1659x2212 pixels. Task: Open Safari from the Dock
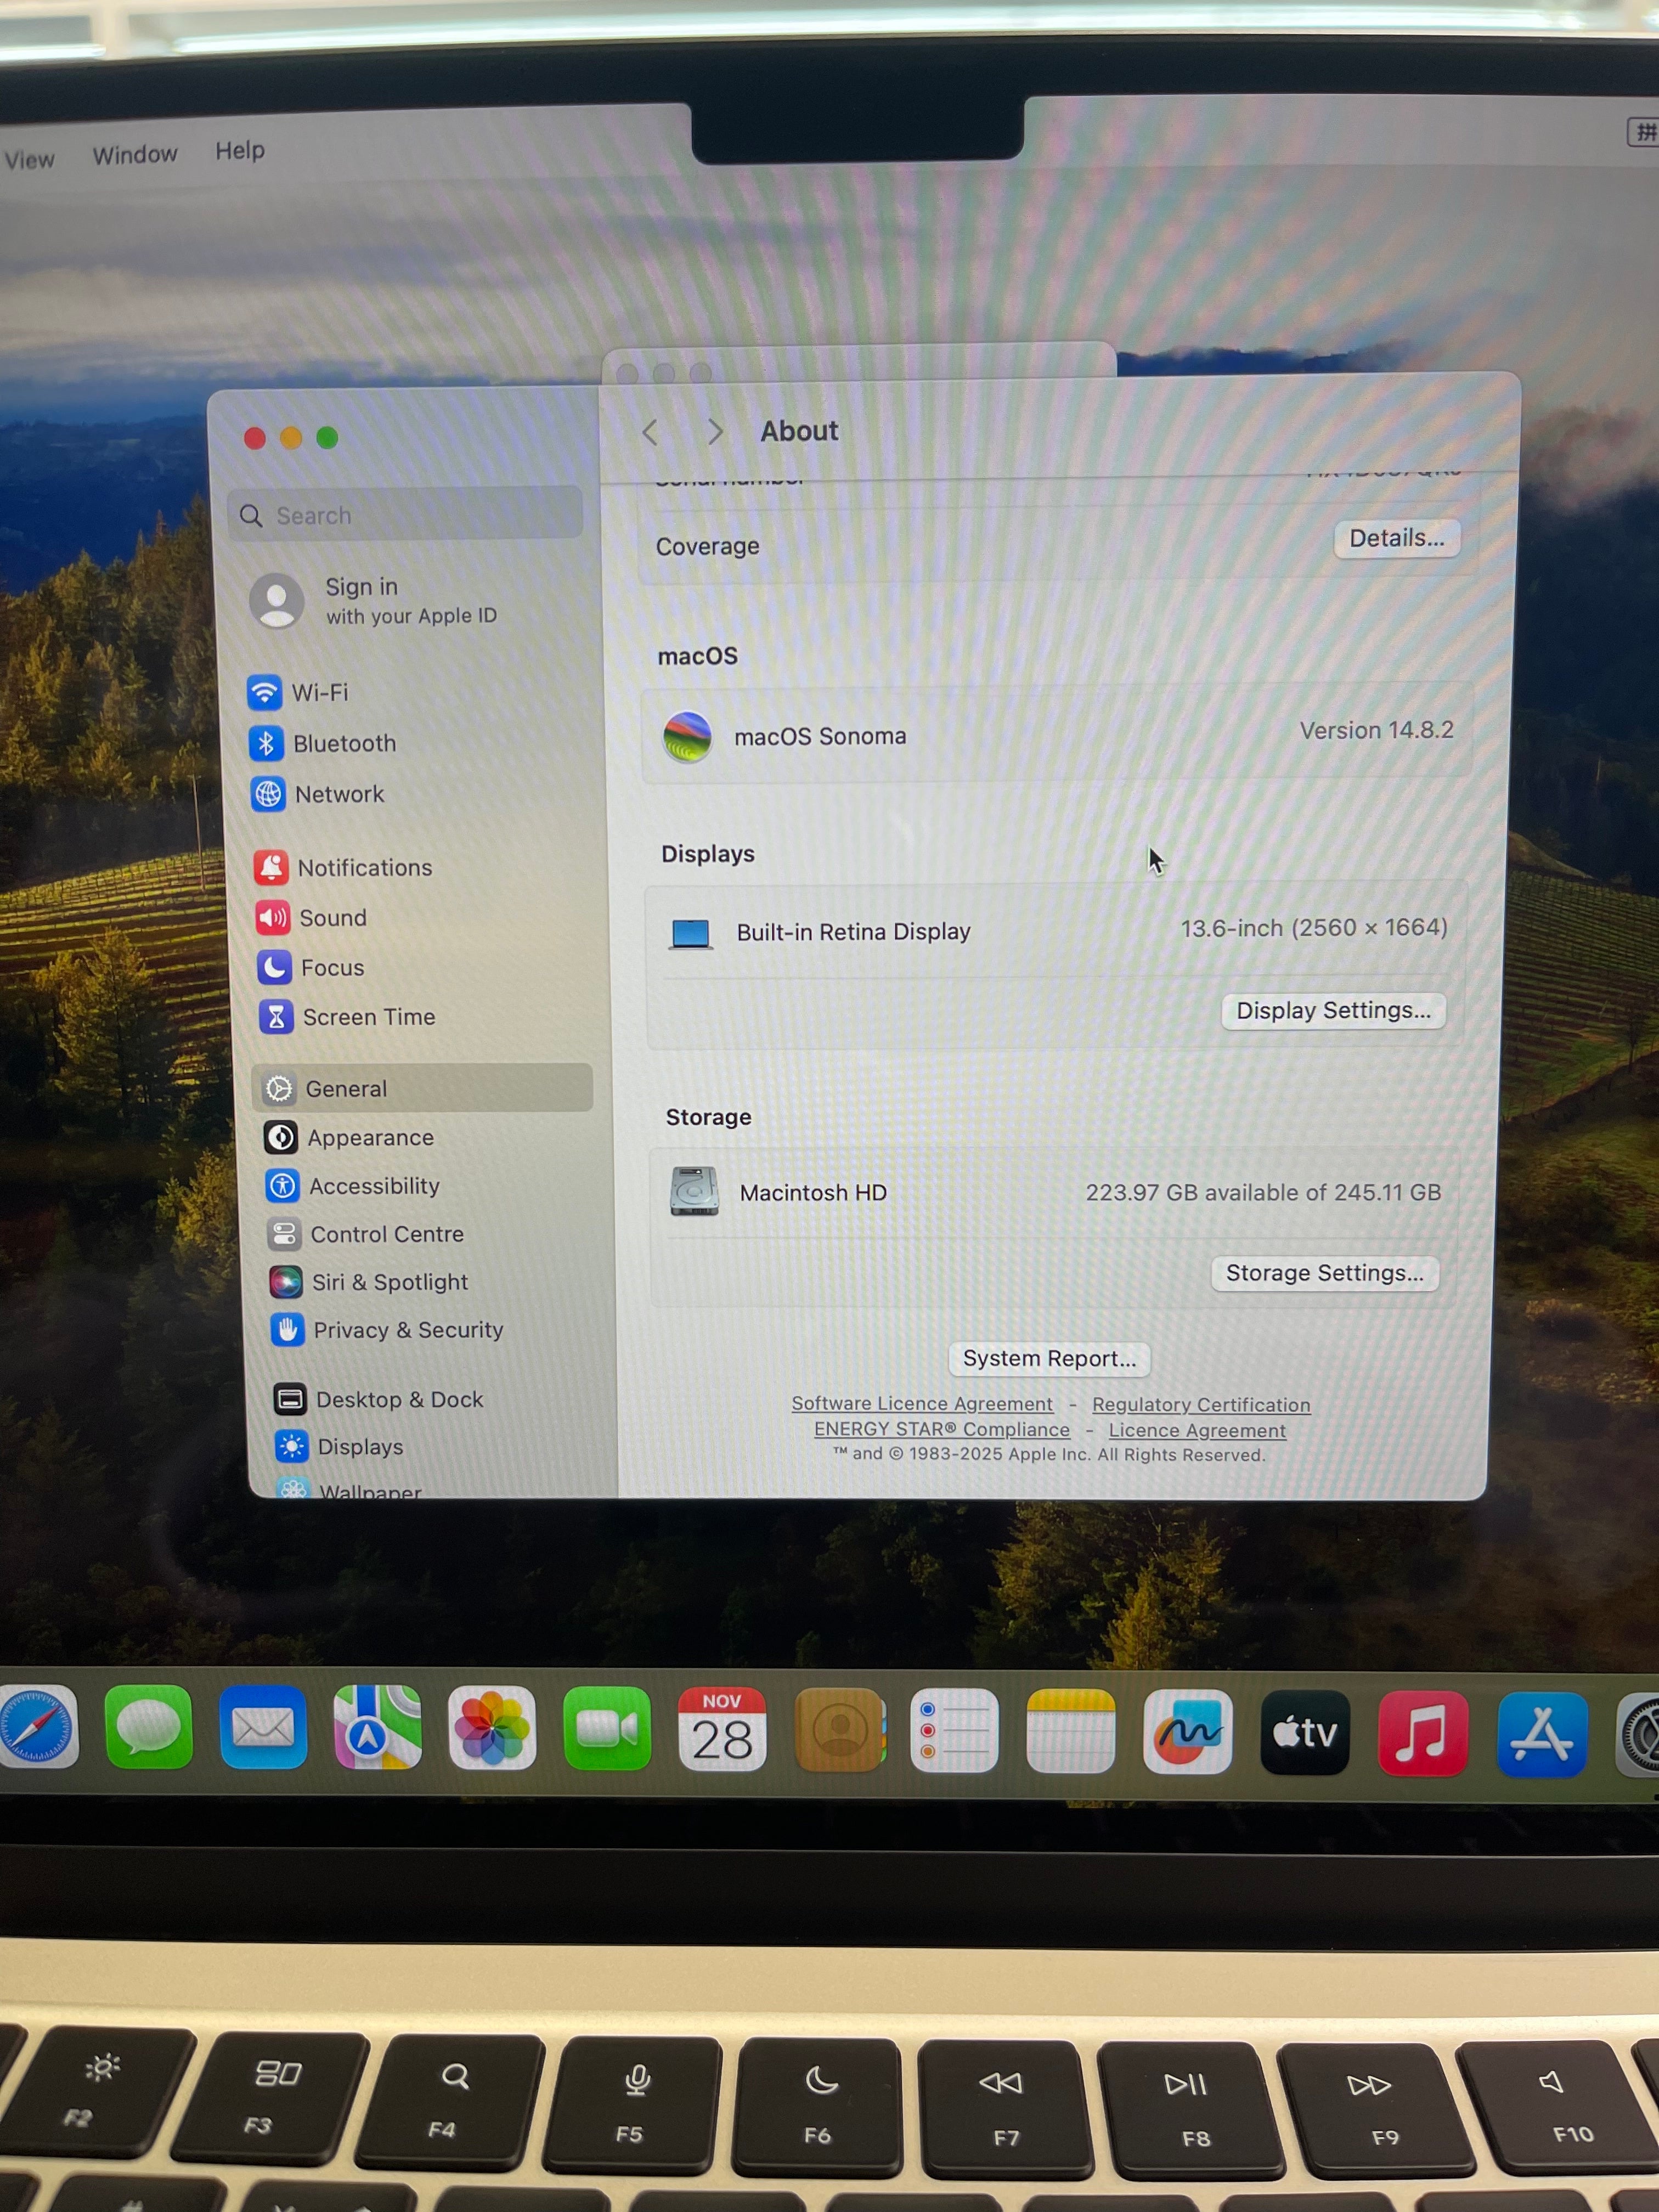pyautogui.click(x=37, y=1726)
